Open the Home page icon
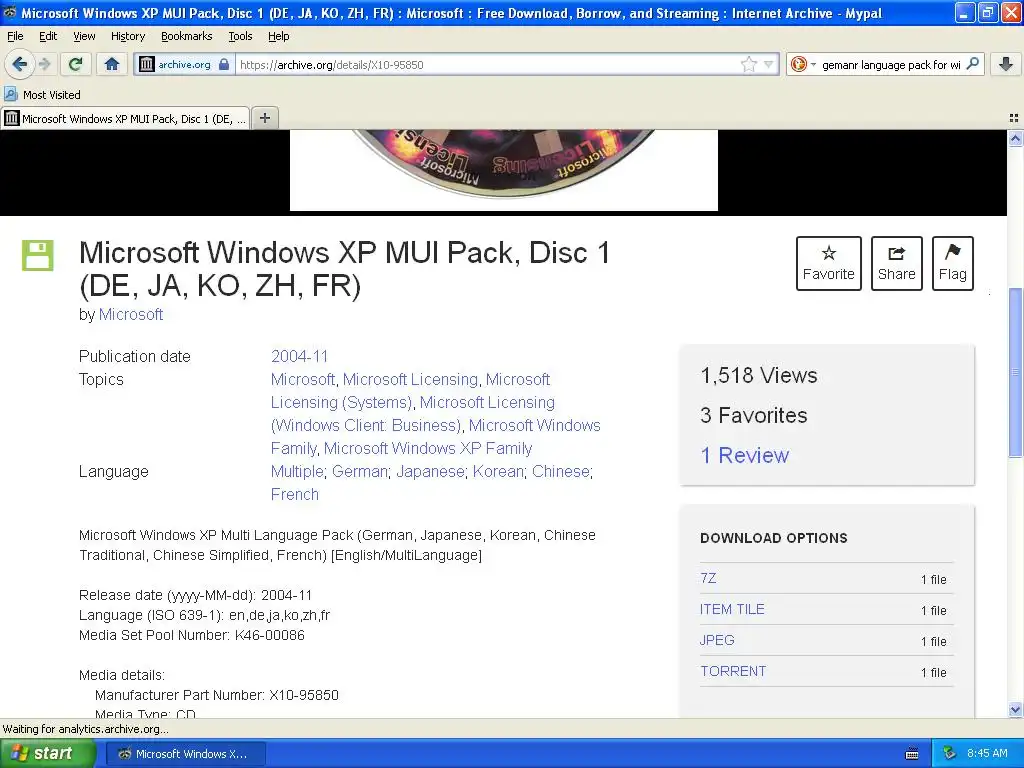The height and width of the screenshot is (768, 1024). [x=112, y=64]
